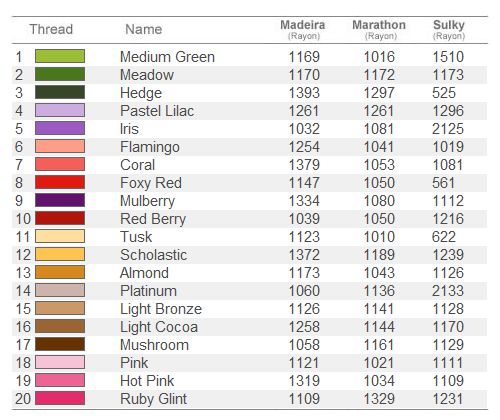Select the Light Cocoa thread name

(x=159, y=327)
